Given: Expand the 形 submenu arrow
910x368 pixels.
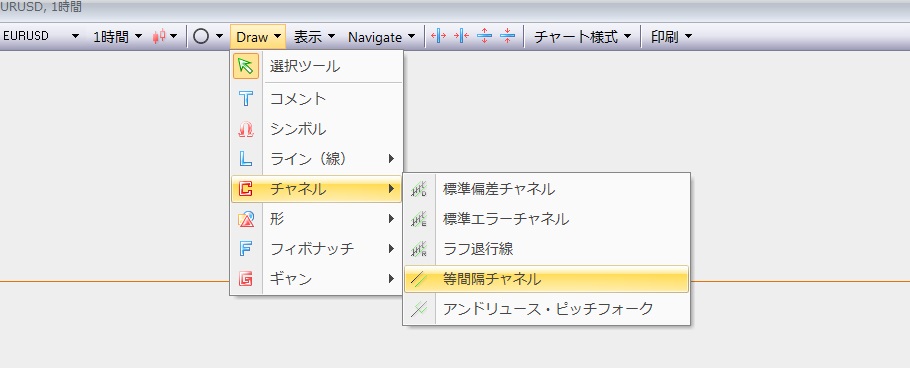Looking at the screenshot, I should tap(392, 219).
